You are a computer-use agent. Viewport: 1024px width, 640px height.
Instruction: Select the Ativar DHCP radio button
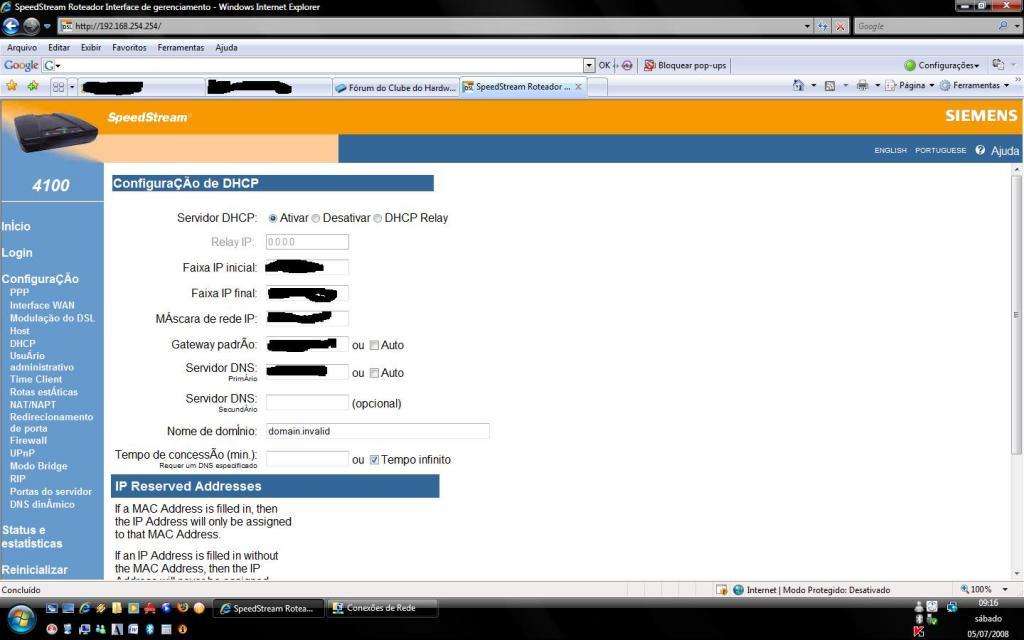[x=273, y=218]
